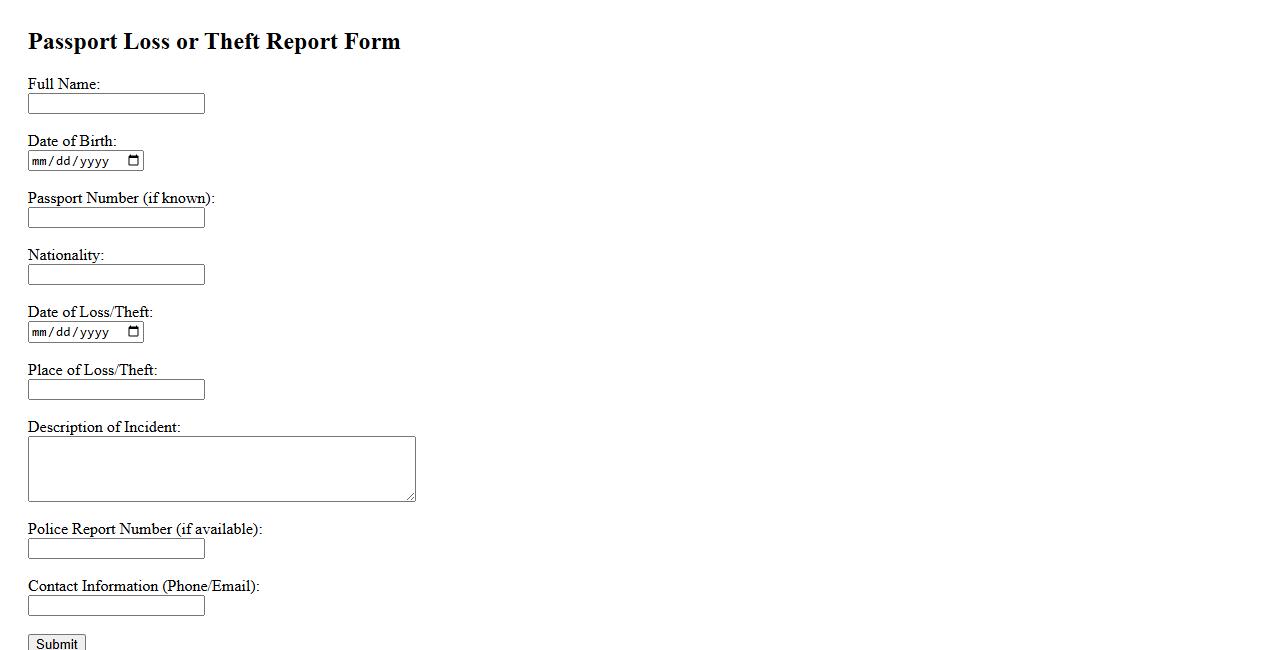Click the Police Report Number field

click(x=116, y=549)
